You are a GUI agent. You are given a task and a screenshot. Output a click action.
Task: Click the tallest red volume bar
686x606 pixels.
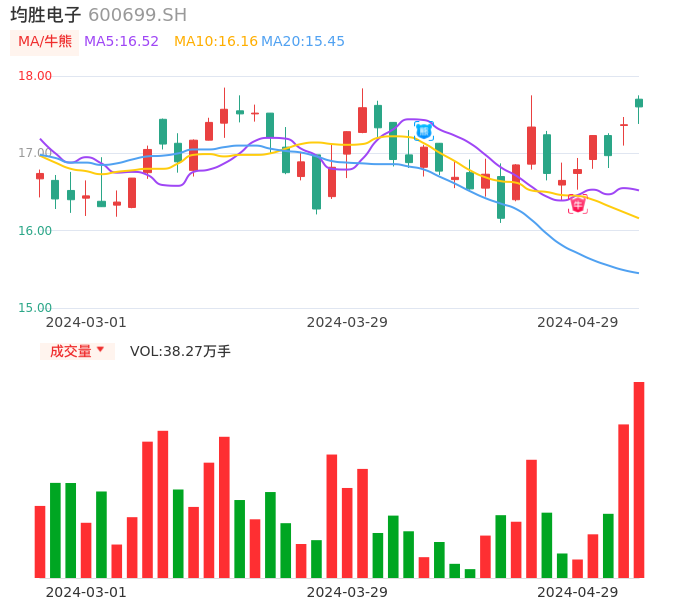click(639, 479)
